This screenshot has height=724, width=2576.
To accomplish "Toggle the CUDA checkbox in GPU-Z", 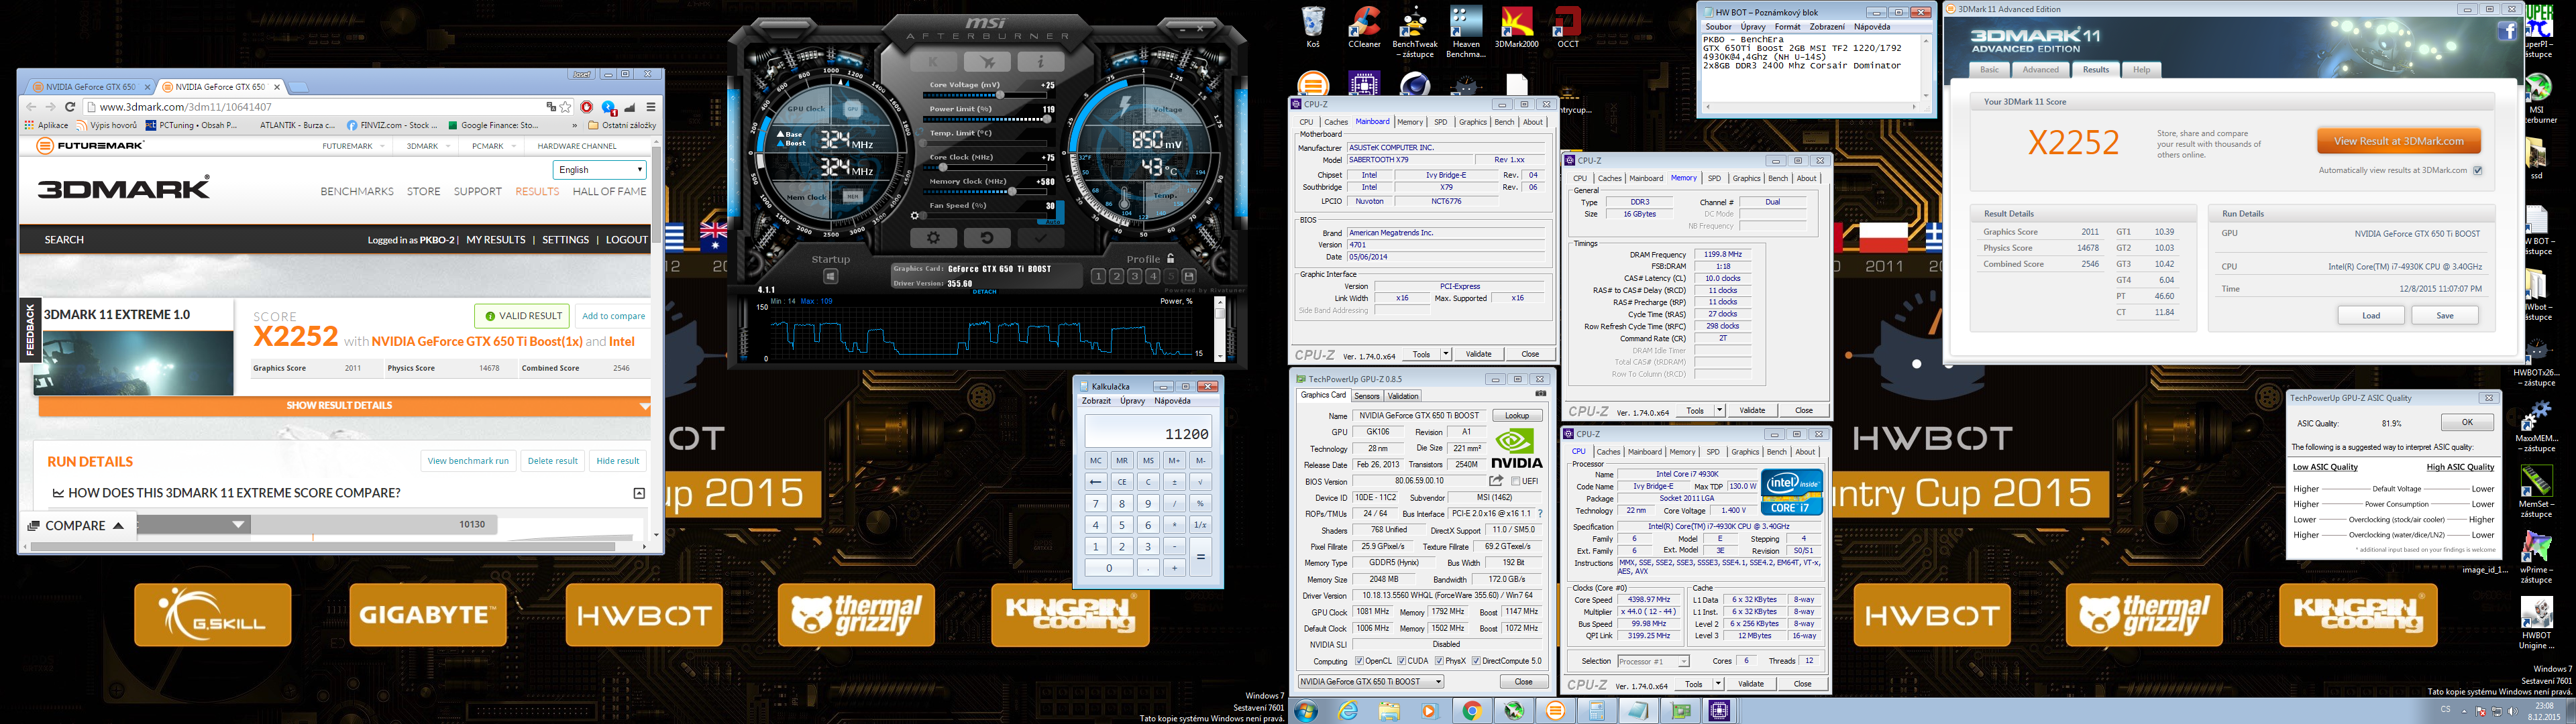I will pyautogui.click(x=1401, y=661).
